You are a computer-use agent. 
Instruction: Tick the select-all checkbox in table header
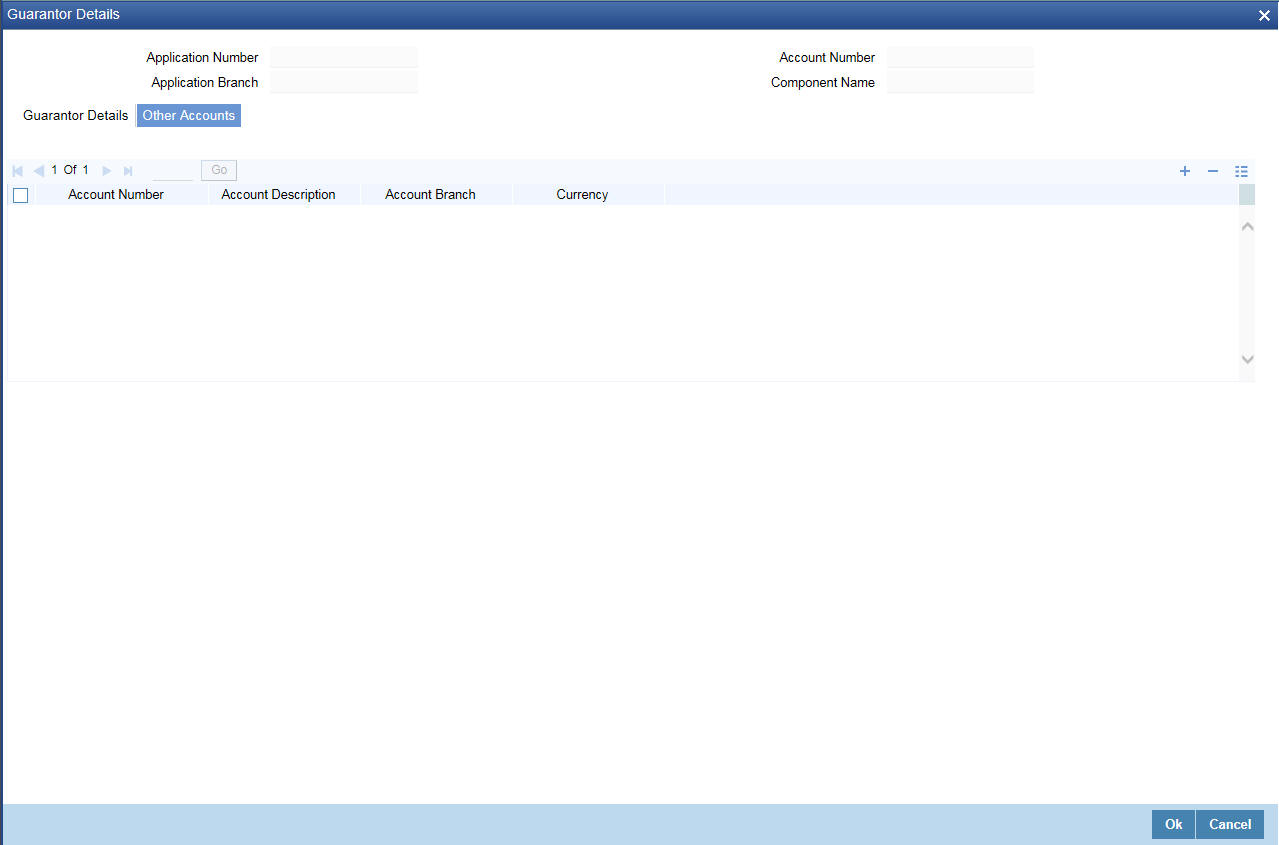coord(20,195)
